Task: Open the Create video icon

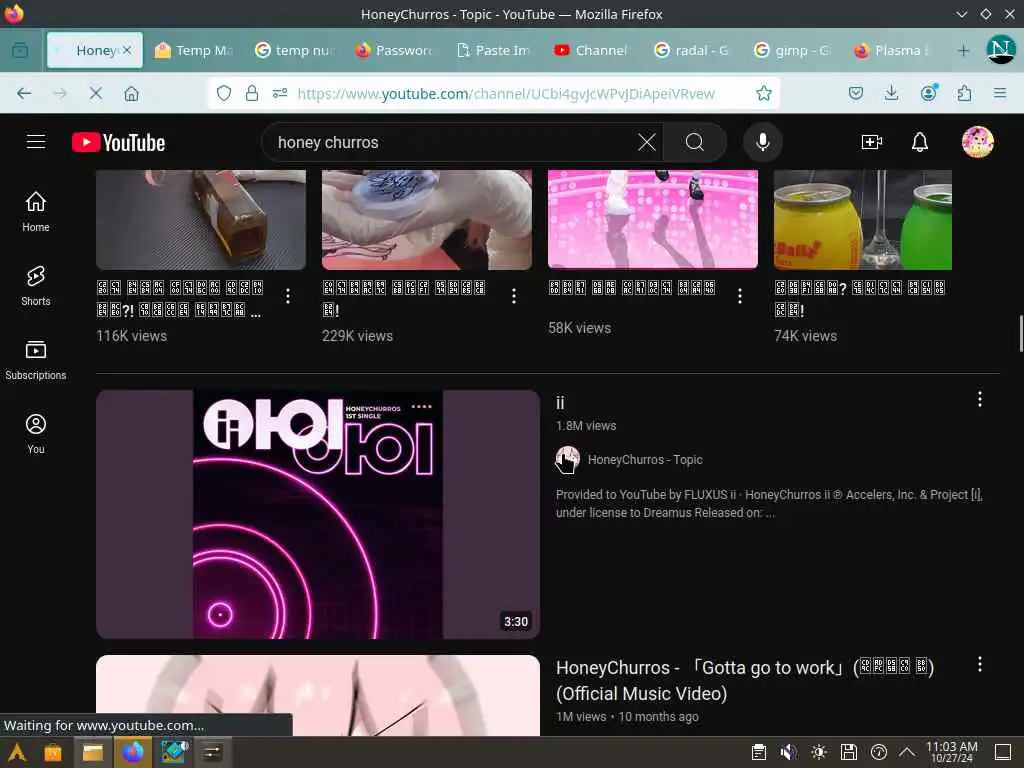Action: click(x=872, y=142)
